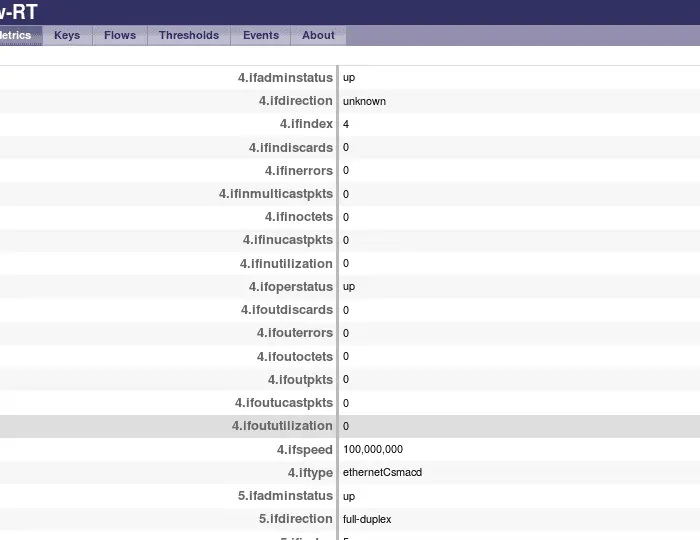The width and height of the screenshot is (700, 540).
Task: Select the 4.ifoperstatus metric label
Action: [291, 287]
